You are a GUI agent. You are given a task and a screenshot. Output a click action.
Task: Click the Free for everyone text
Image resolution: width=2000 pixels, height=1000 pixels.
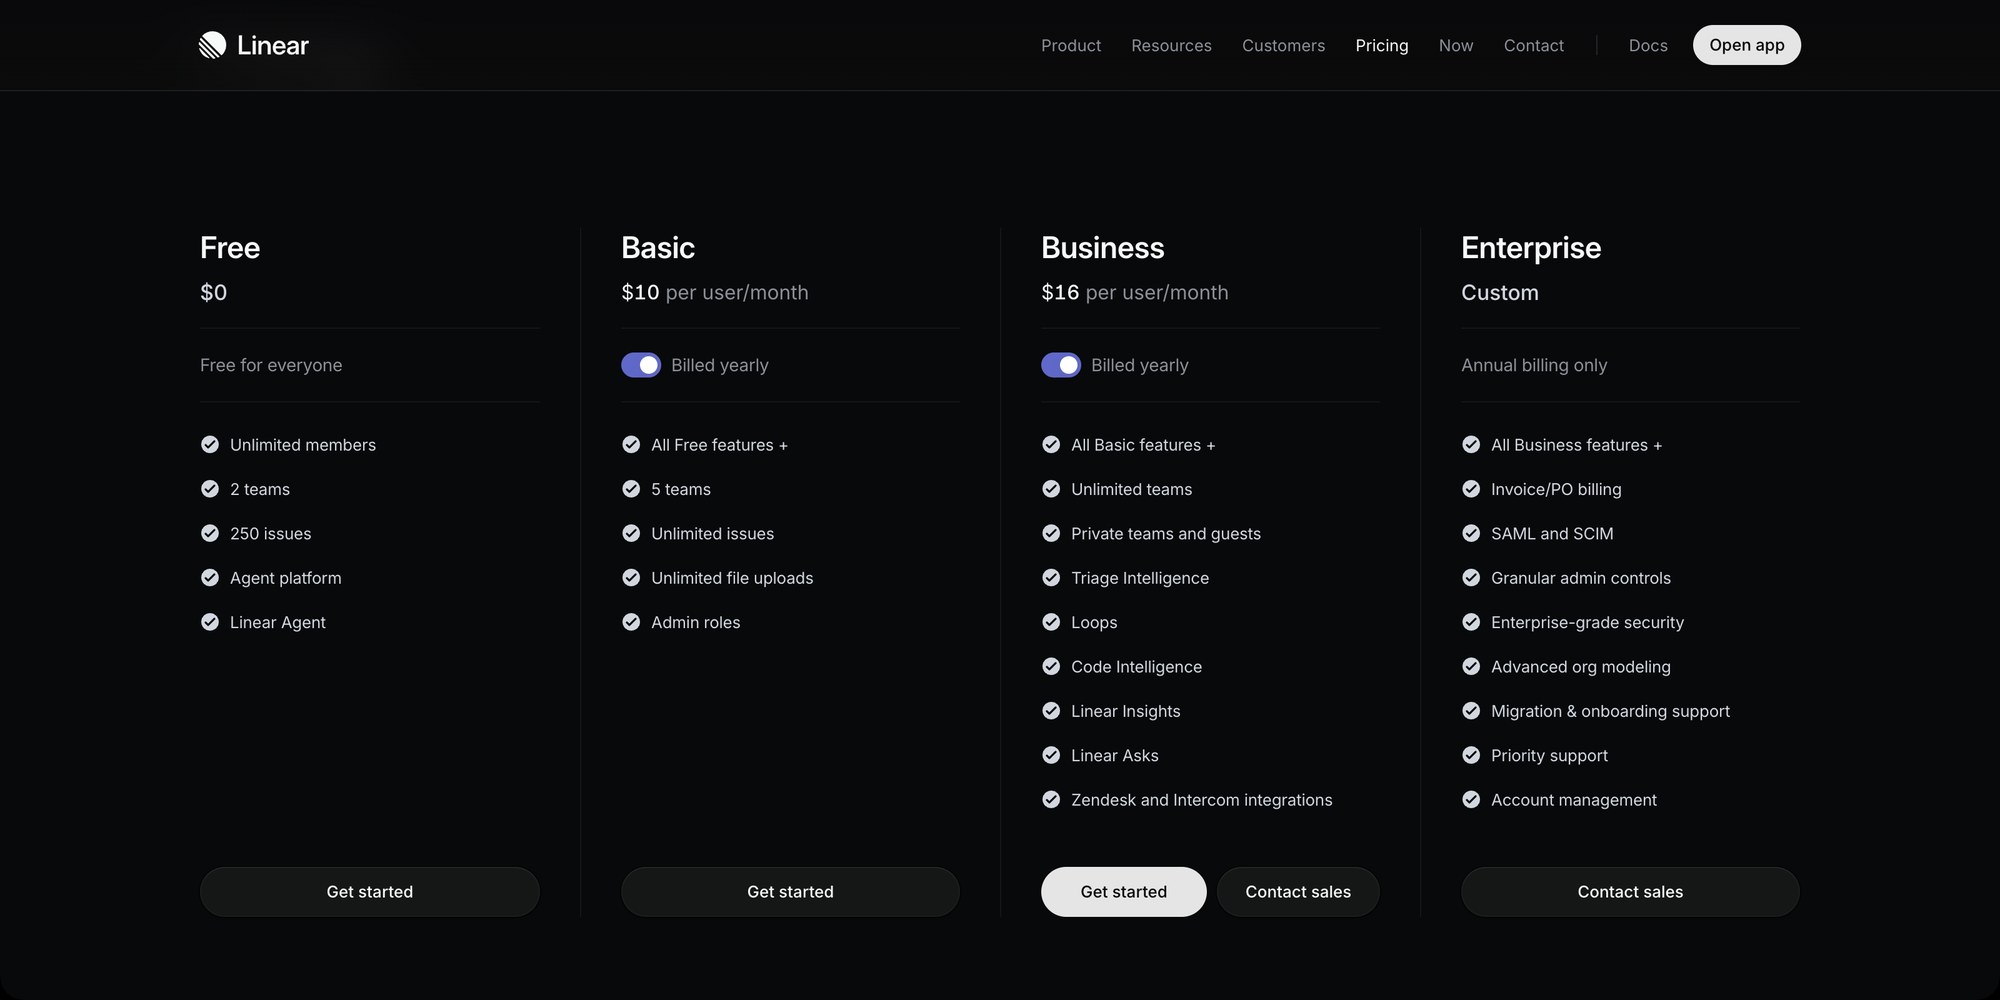pos(271,365)
